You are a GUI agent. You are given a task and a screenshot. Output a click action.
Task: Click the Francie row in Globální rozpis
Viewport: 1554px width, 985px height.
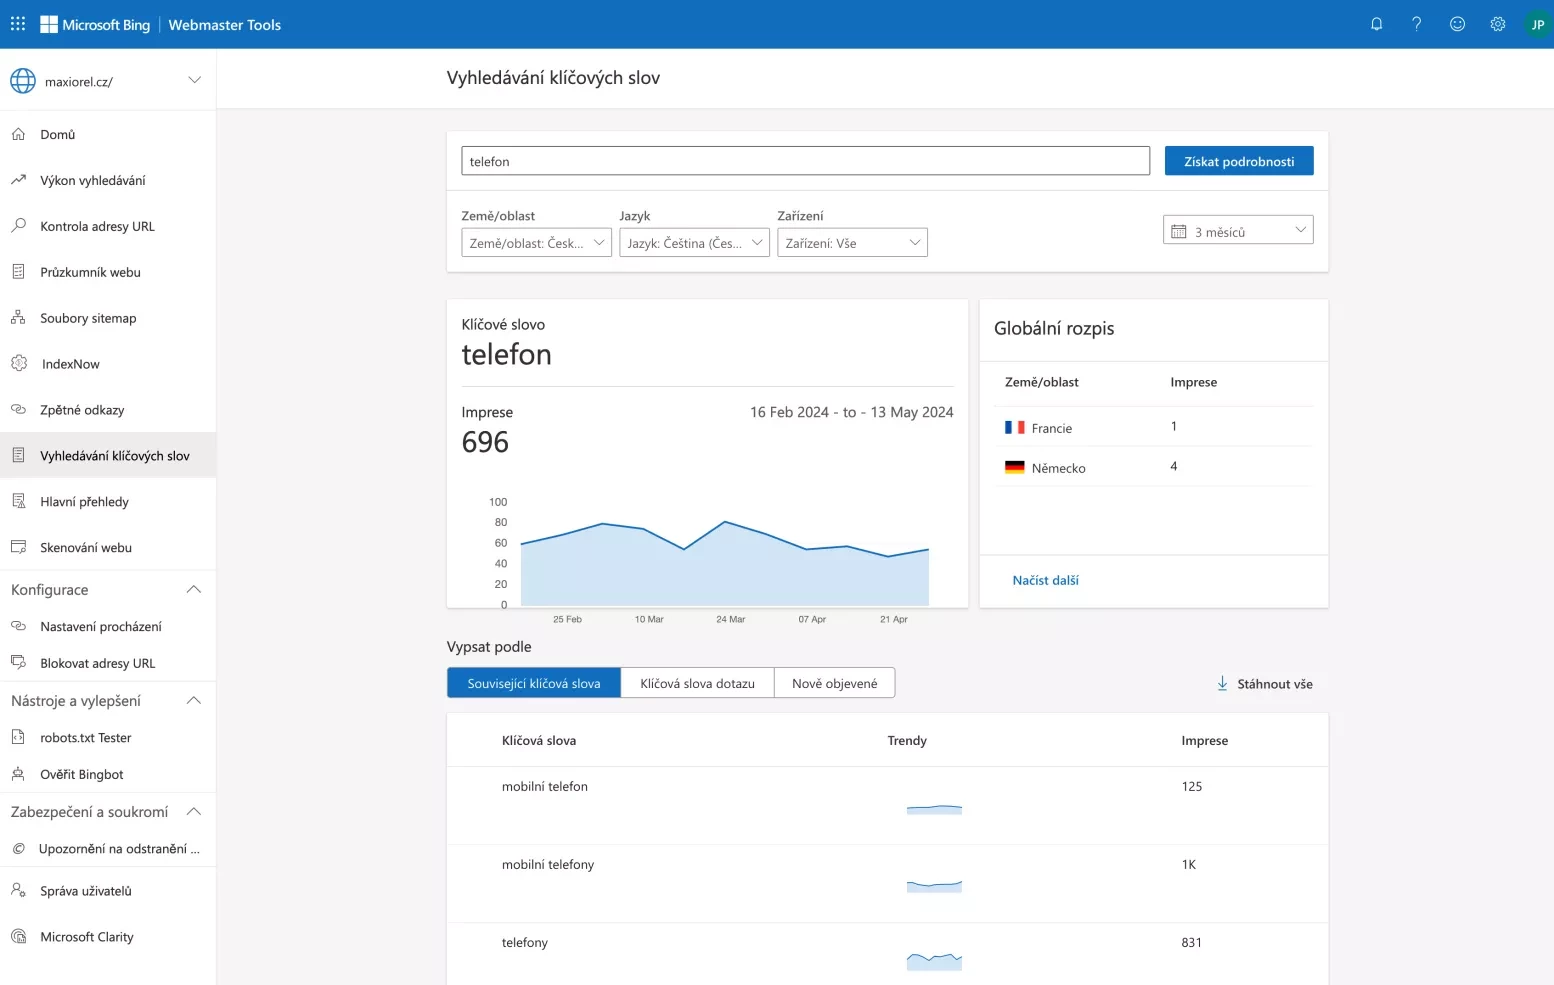(x=1153, y=427)
